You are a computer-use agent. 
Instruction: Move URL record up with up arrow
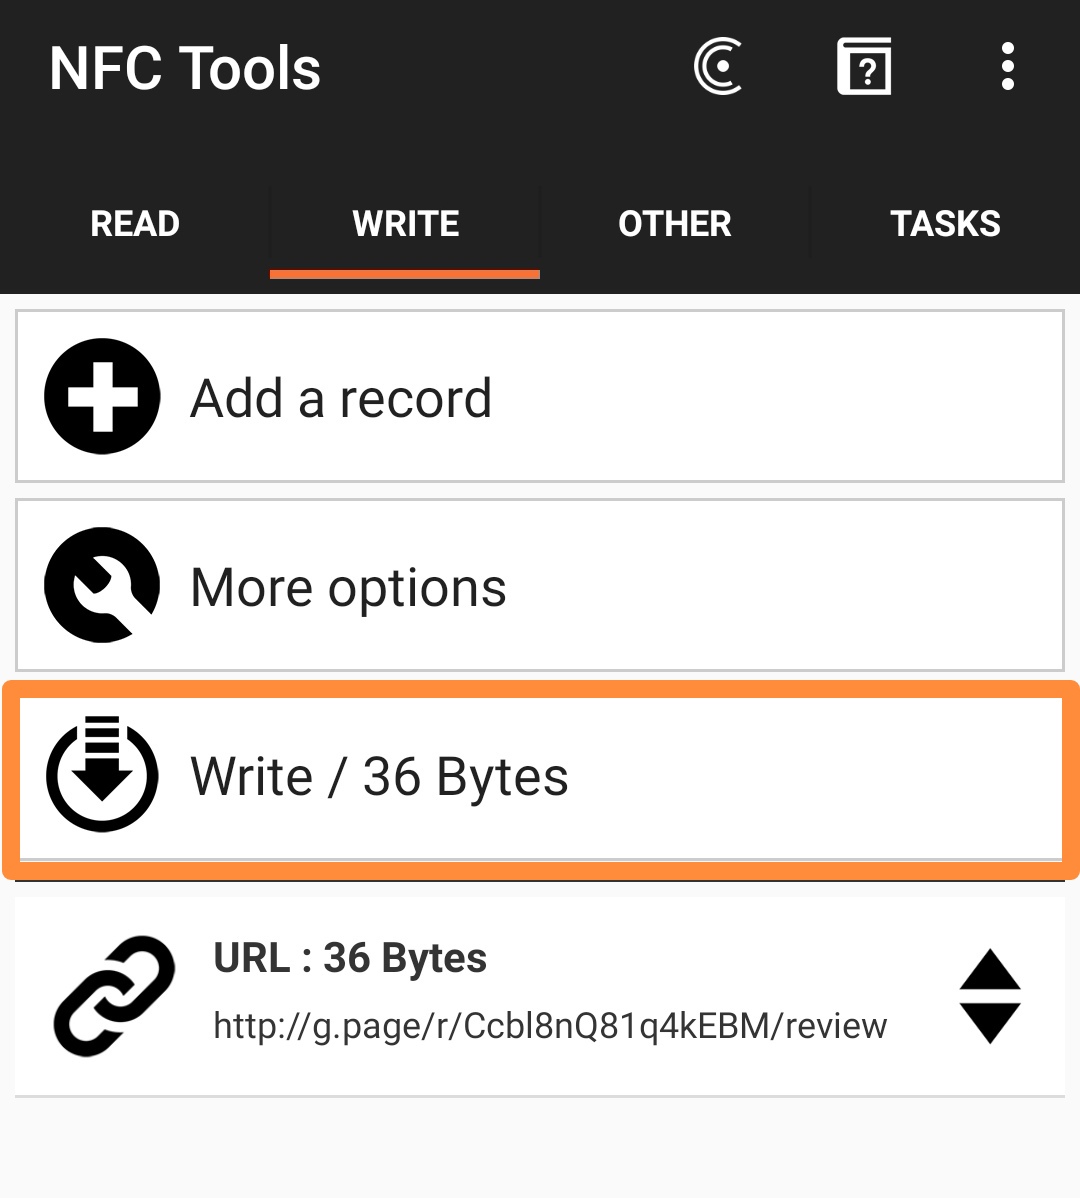click(990, 969)
